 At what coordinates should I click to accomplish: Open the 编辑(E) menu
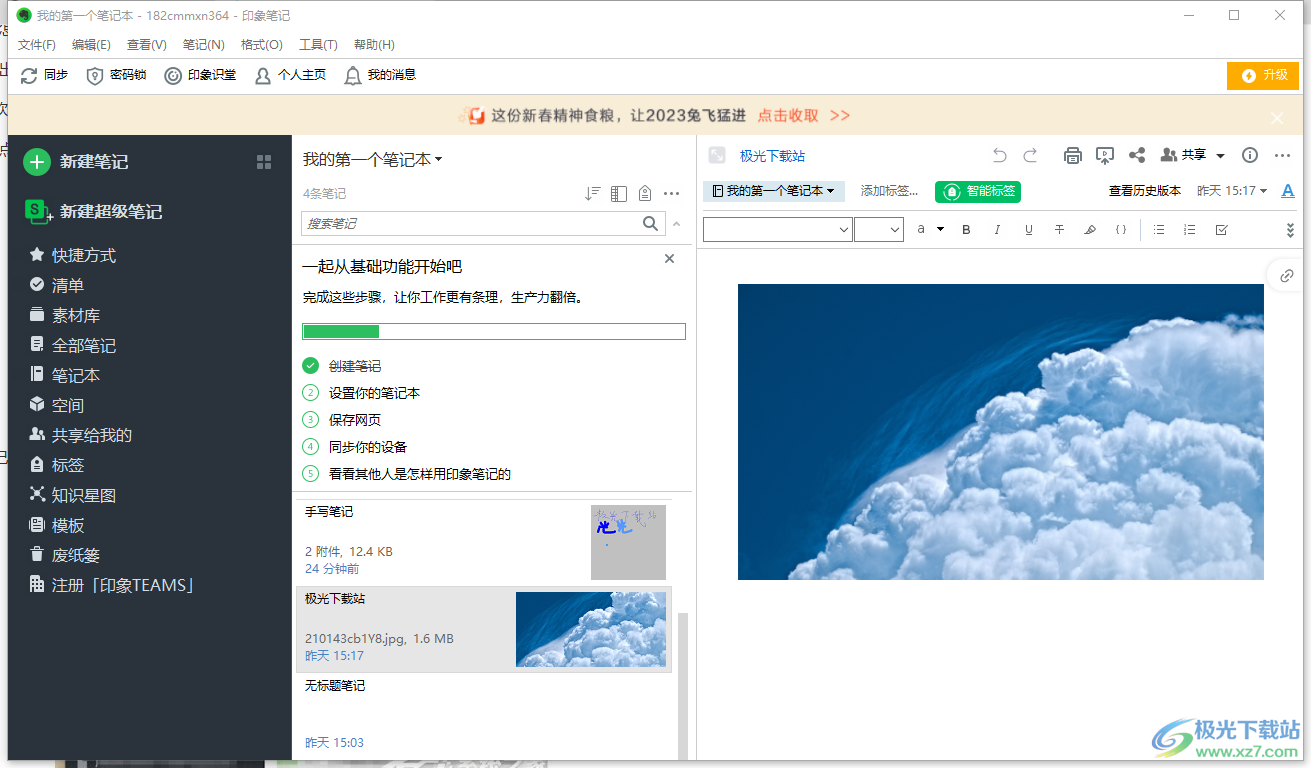[x=91, y=45]
